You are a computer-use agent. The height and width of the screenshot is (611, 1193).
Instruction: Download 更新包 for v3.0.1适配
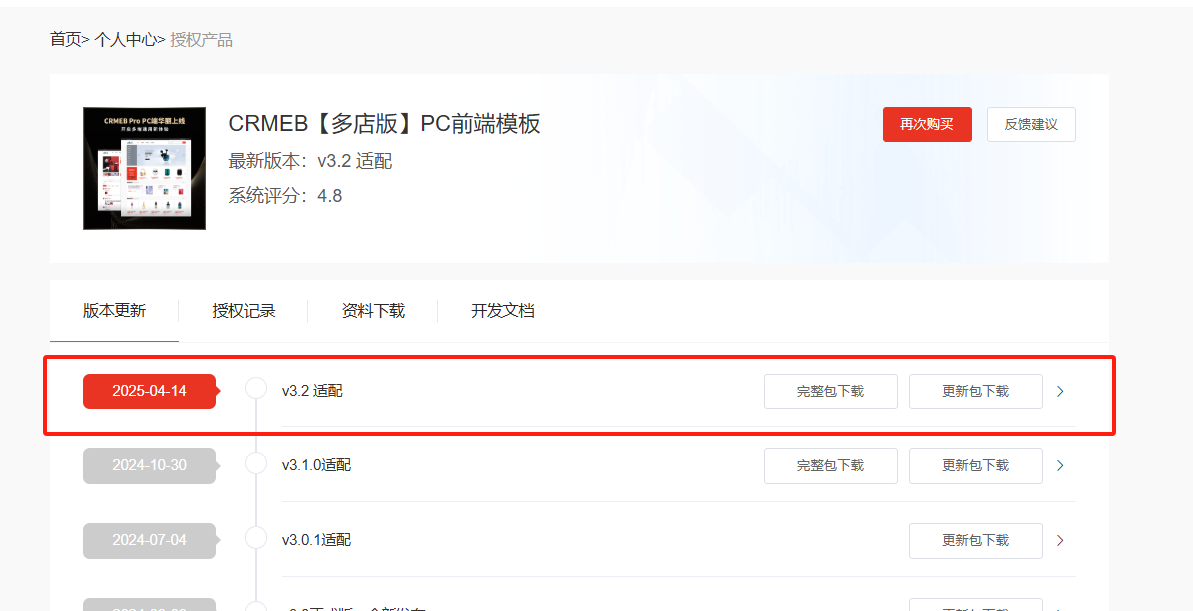pyautogui.click(x=975, y=540)
